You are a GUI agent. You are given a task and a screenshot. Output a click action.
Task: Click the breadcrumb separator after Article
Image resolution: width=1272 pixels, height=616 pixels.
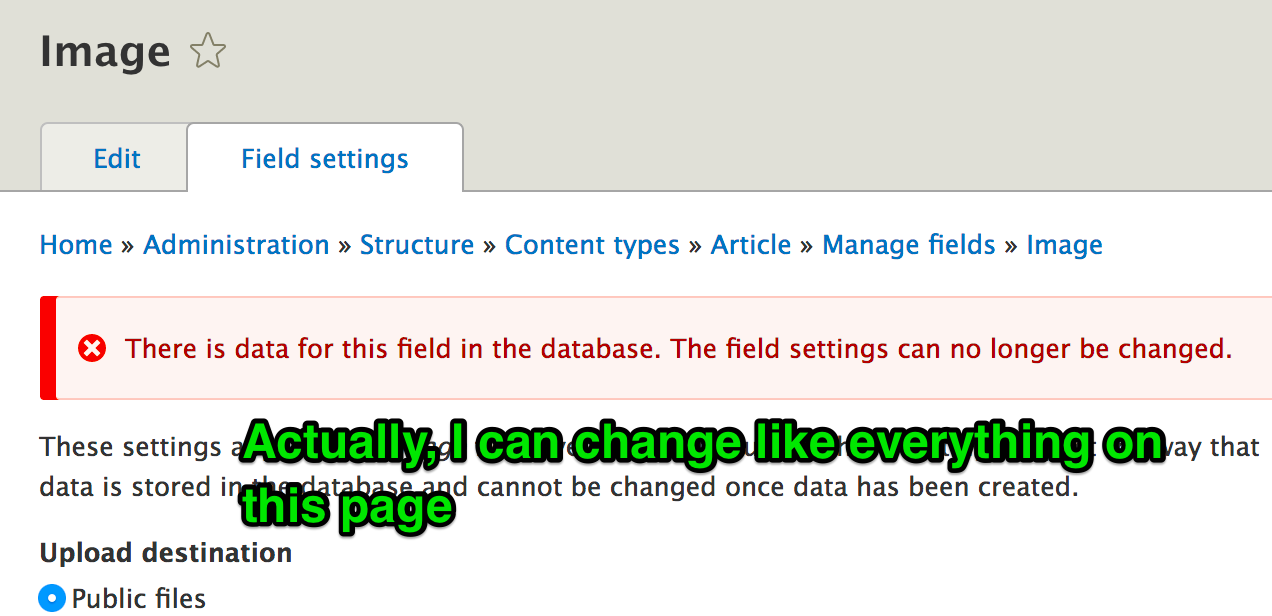806,245
